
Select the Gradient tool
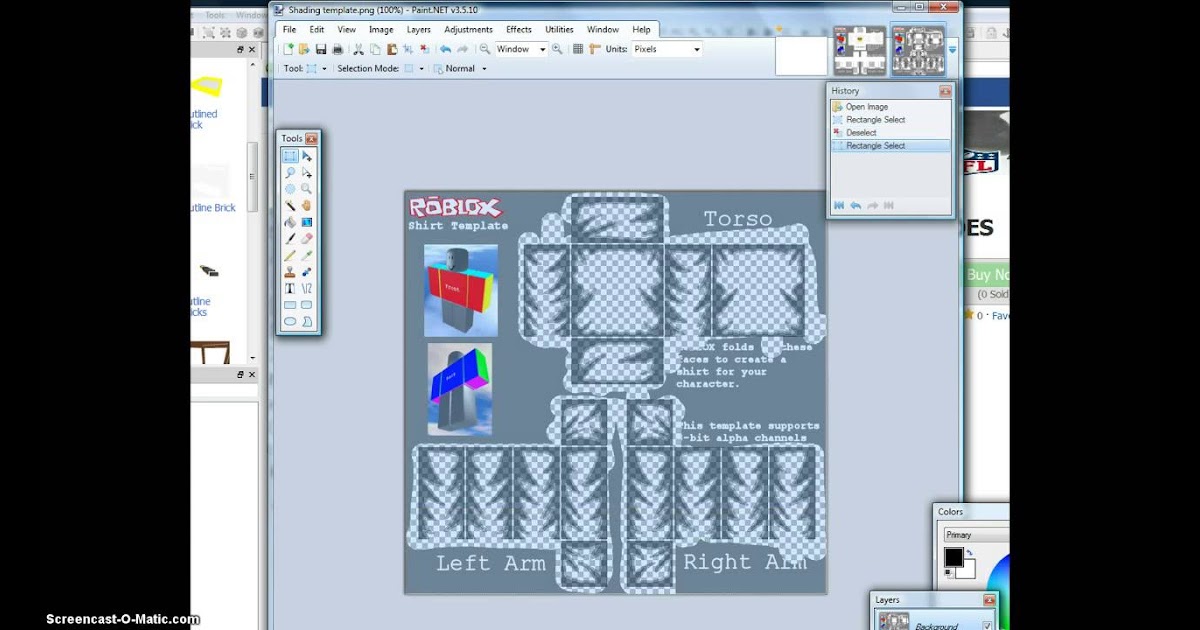pos(306,222)
